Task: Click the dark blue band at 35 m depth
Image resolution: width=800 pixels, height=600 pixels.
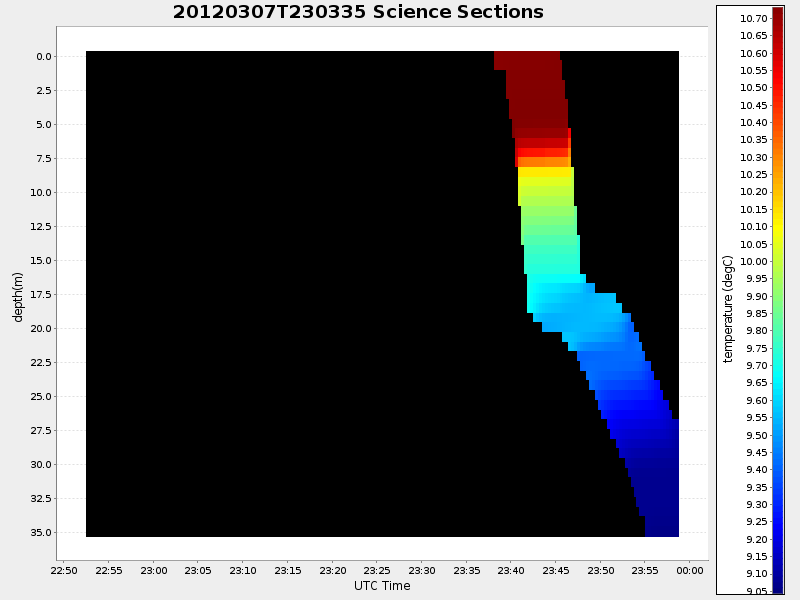Action: (662, 527)
